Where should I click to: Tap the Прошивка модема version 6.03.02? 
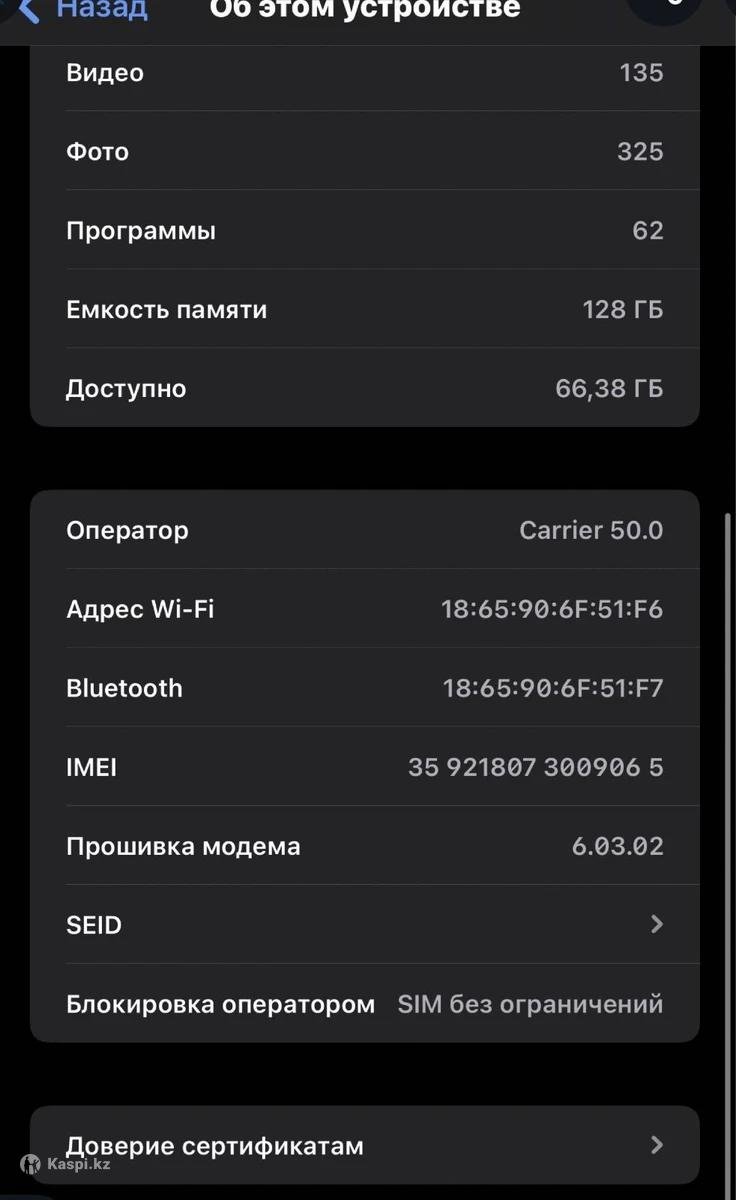617,846
